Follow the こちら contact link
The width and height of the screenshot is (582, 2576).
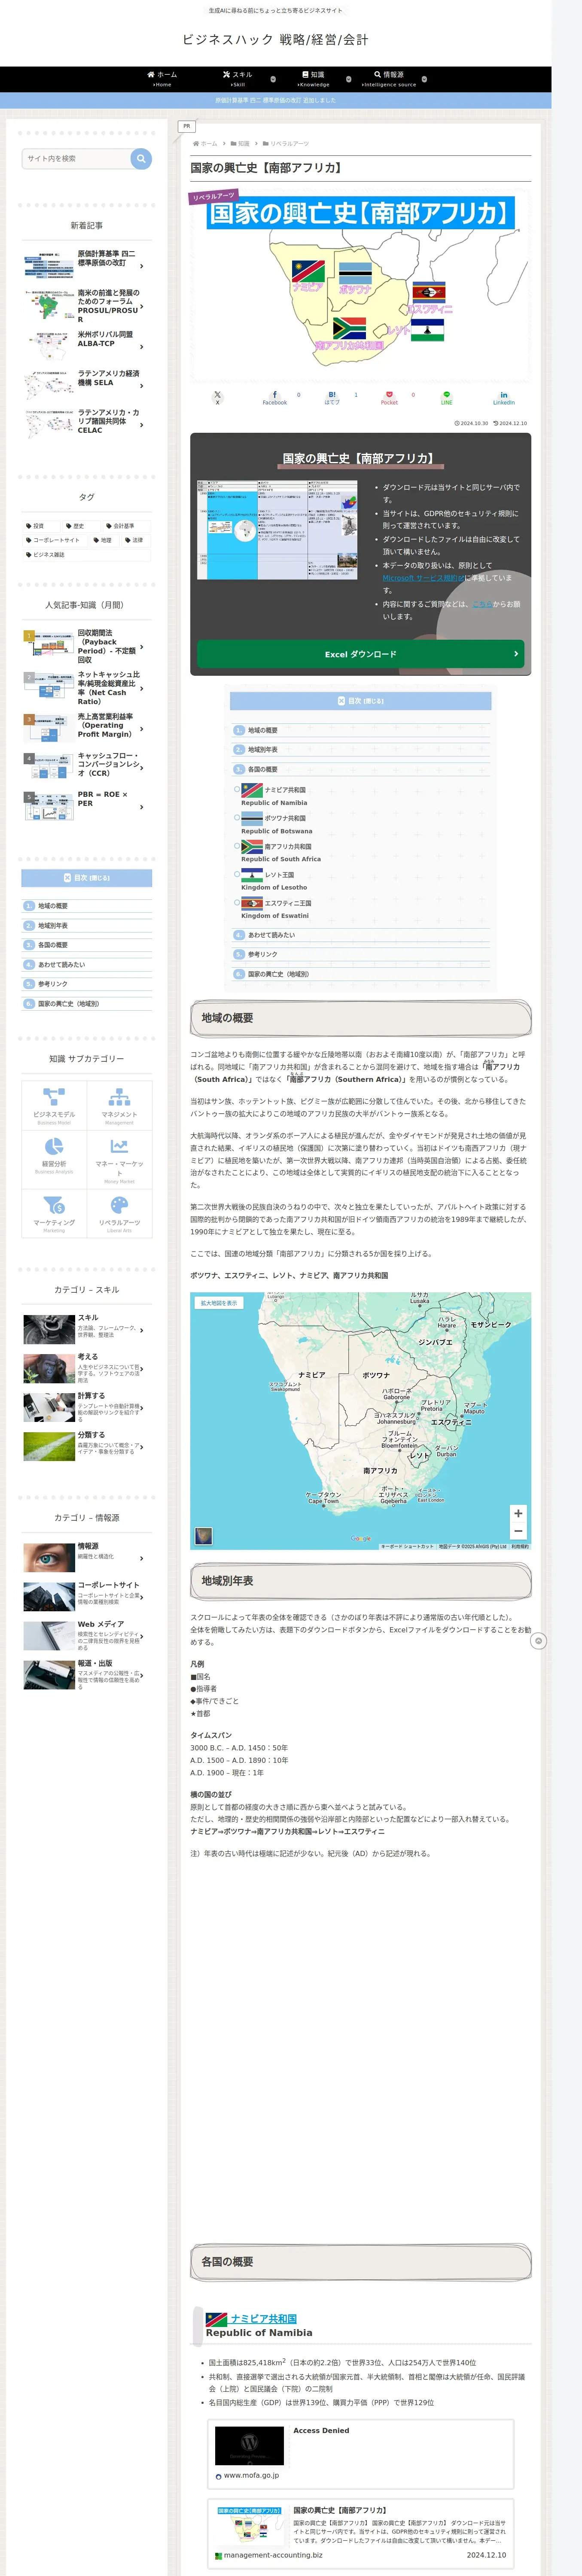click(x=482, y=604)
